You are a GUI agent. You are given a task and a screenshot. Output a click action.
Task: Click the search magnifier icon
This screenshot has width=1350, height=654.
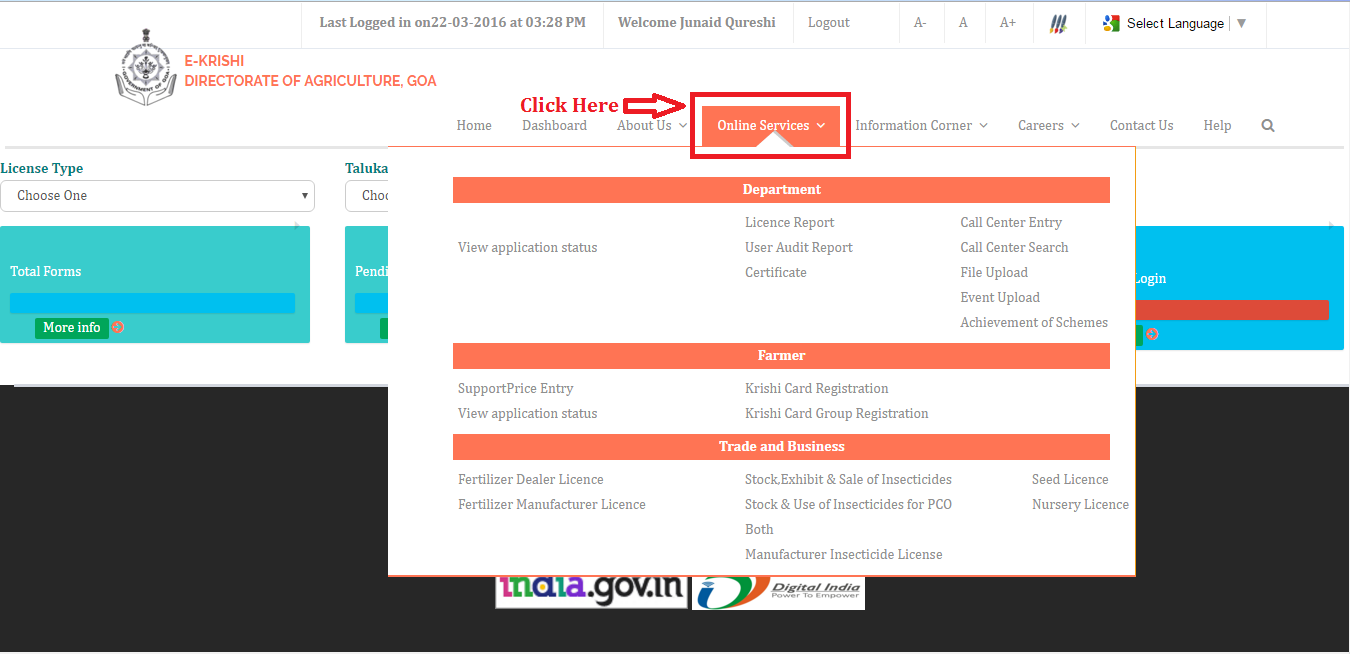(x=1268, y=125)
